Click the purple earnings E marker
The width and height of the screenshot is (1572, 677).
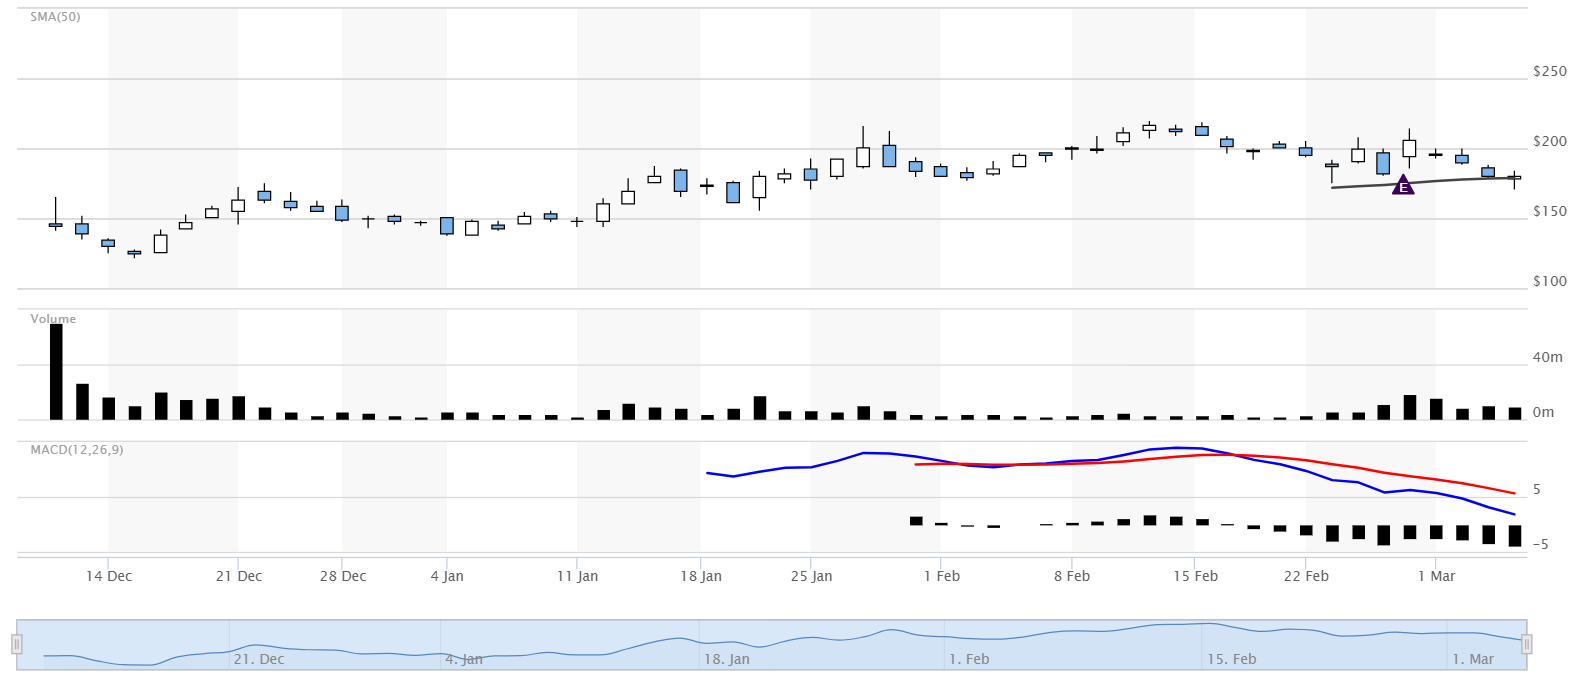[x=1403, y=186]
